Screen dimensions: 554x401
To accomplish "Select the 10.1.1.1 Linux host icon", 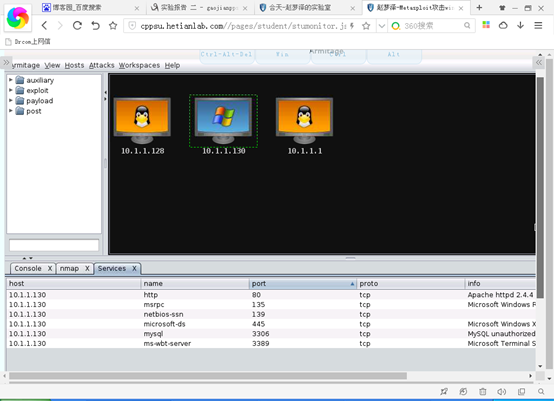I will point(304,121).
